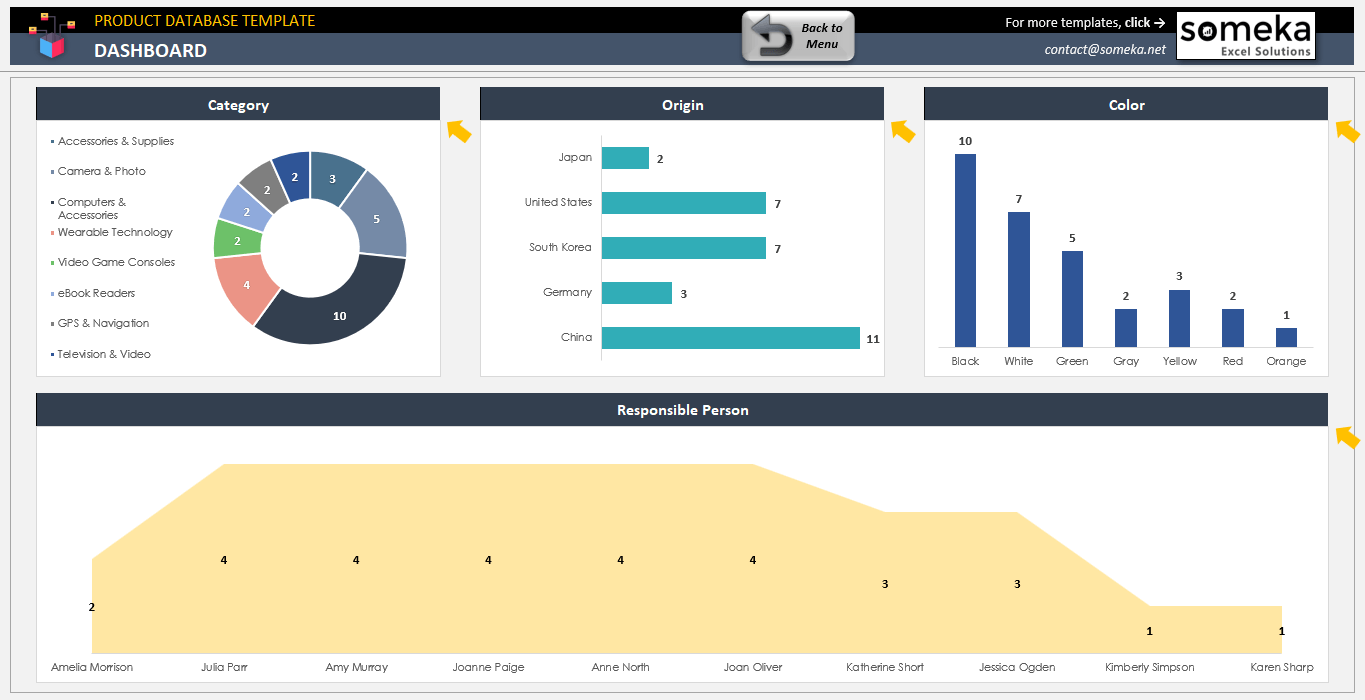Open the contact@someka.net email link
Screen dimensions: 1365x700
click(x=1105, y=49)
